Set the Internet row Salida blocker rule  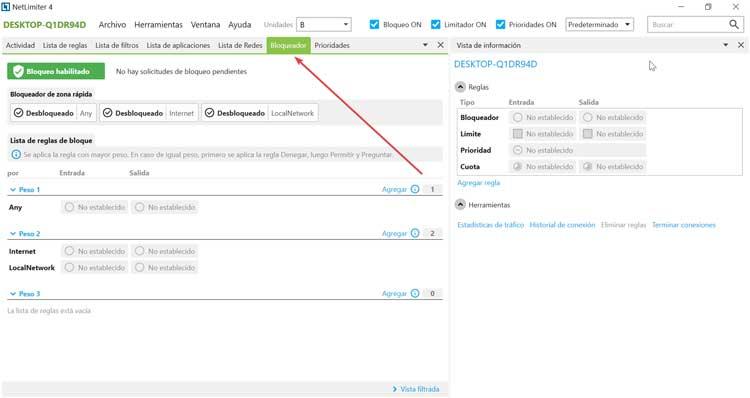(165, 251)
